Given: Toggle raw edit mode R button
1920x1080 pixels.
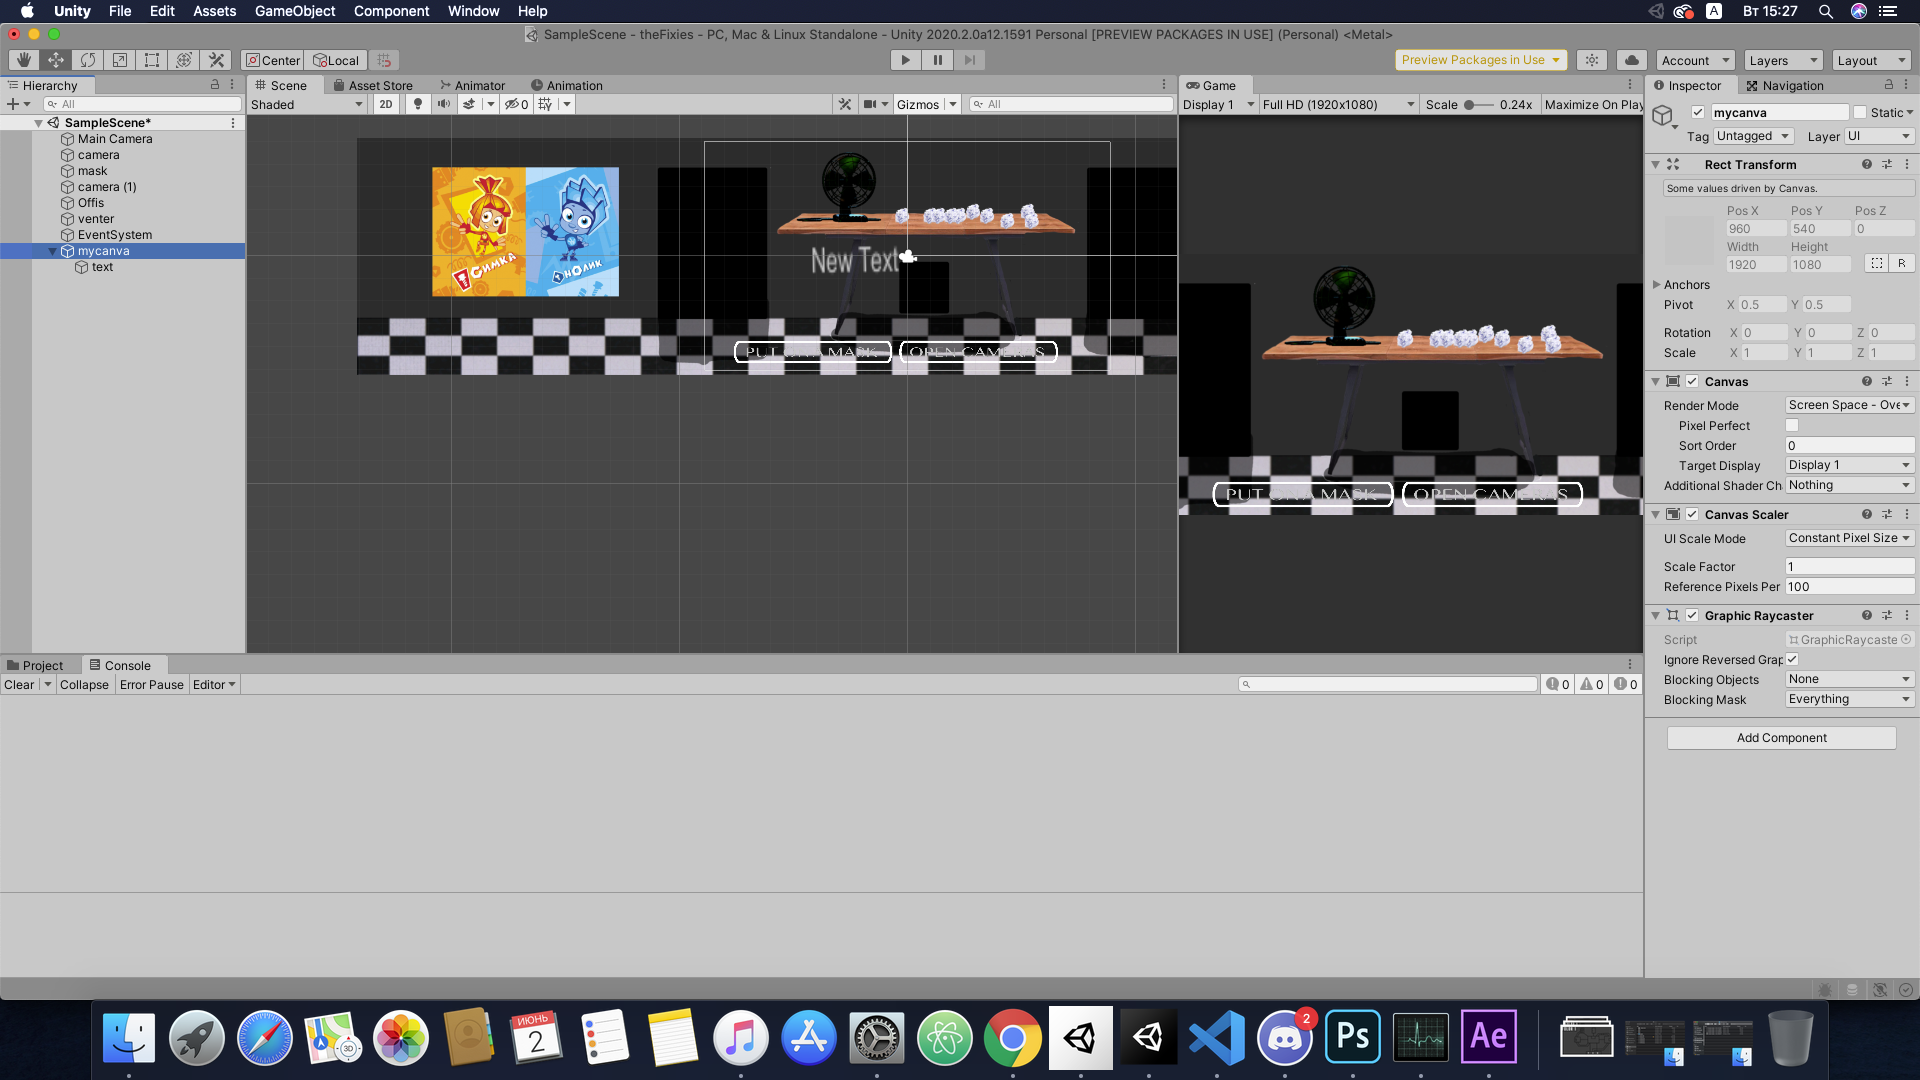Looking at the screenshot, I should tap(1901, 264).
